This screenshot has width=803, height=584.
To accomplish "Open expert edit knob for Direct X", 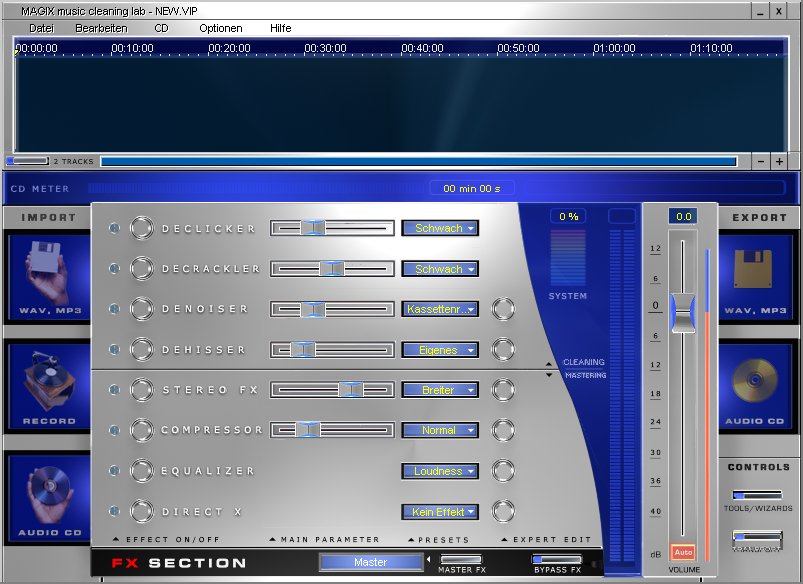I will point(503,511).
